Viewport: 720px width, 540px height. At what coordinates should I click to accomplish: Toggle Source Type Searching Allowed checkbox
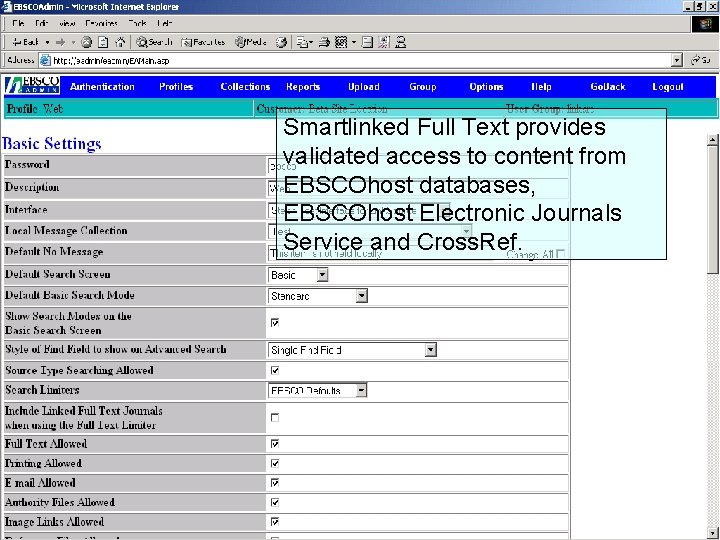tap(275, 370)
